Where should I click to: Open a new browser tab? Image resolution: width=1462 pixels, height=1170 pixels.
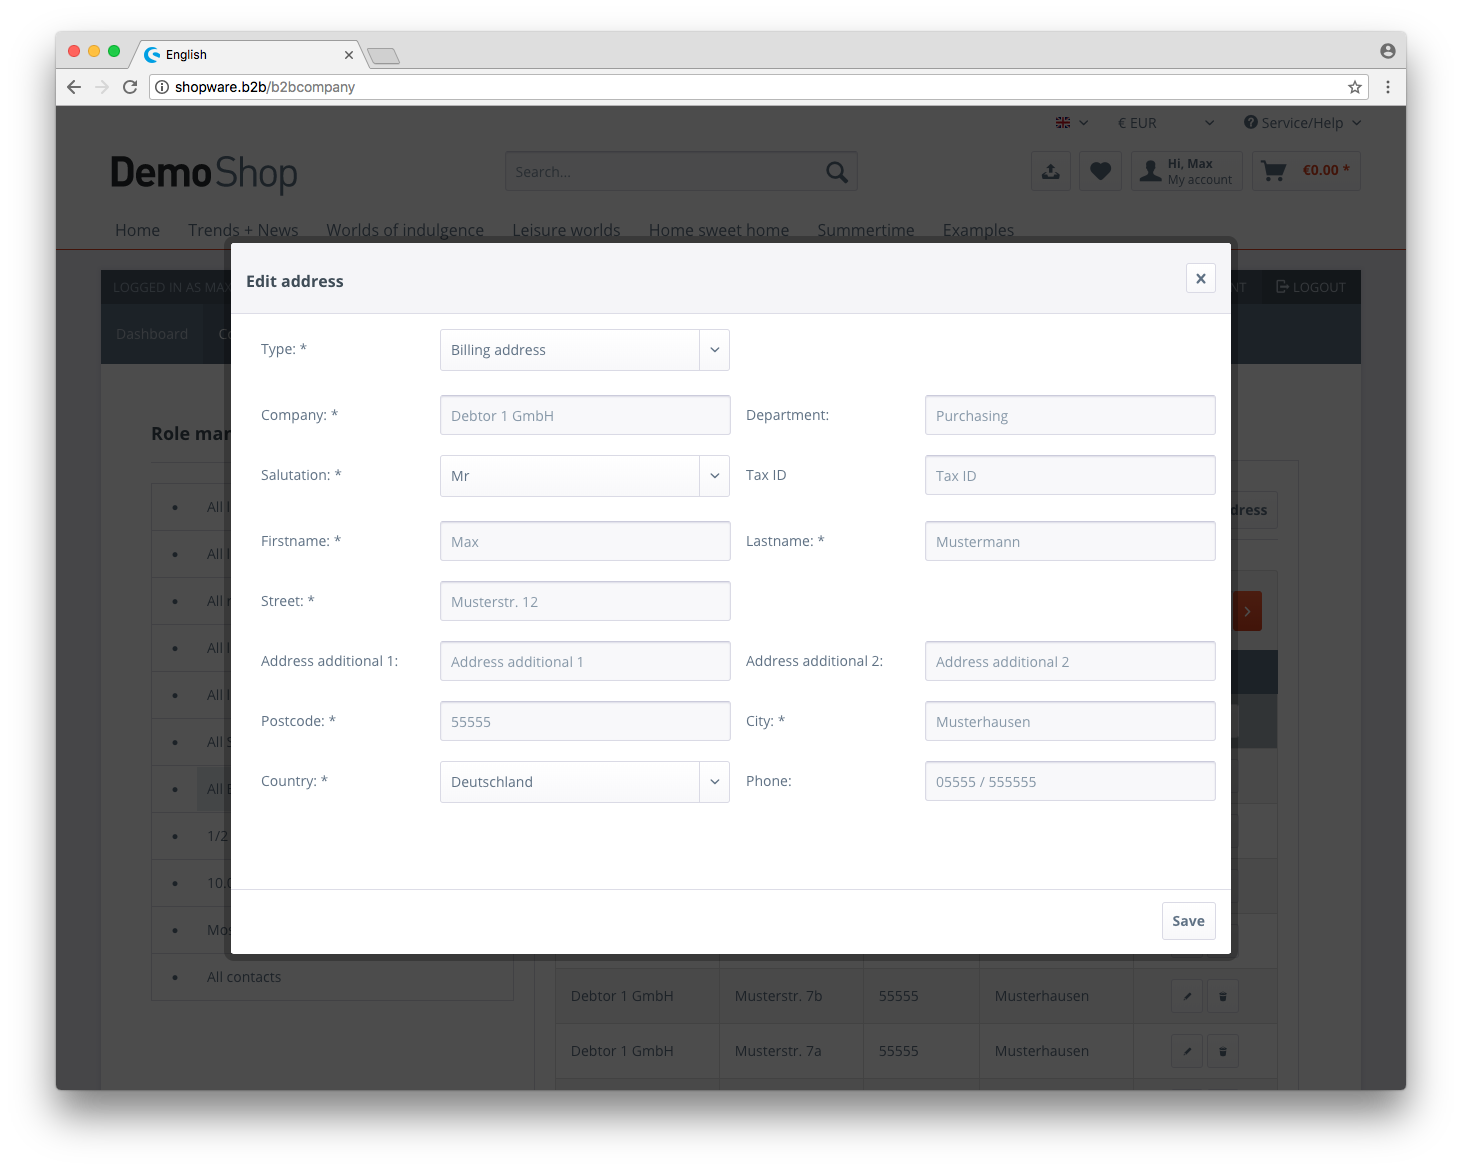pos(383,56)
